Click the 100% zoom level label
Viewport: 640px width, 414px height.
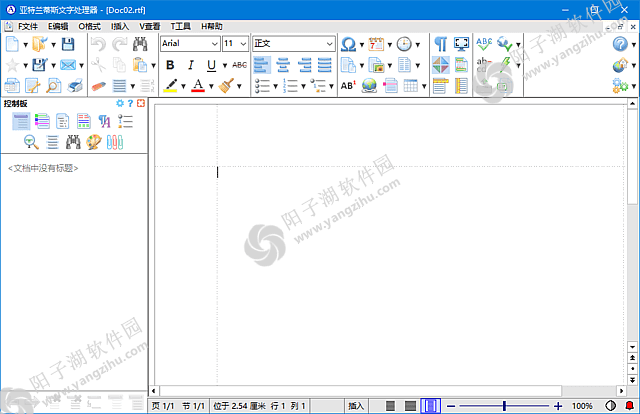click(x=582, y=406)
